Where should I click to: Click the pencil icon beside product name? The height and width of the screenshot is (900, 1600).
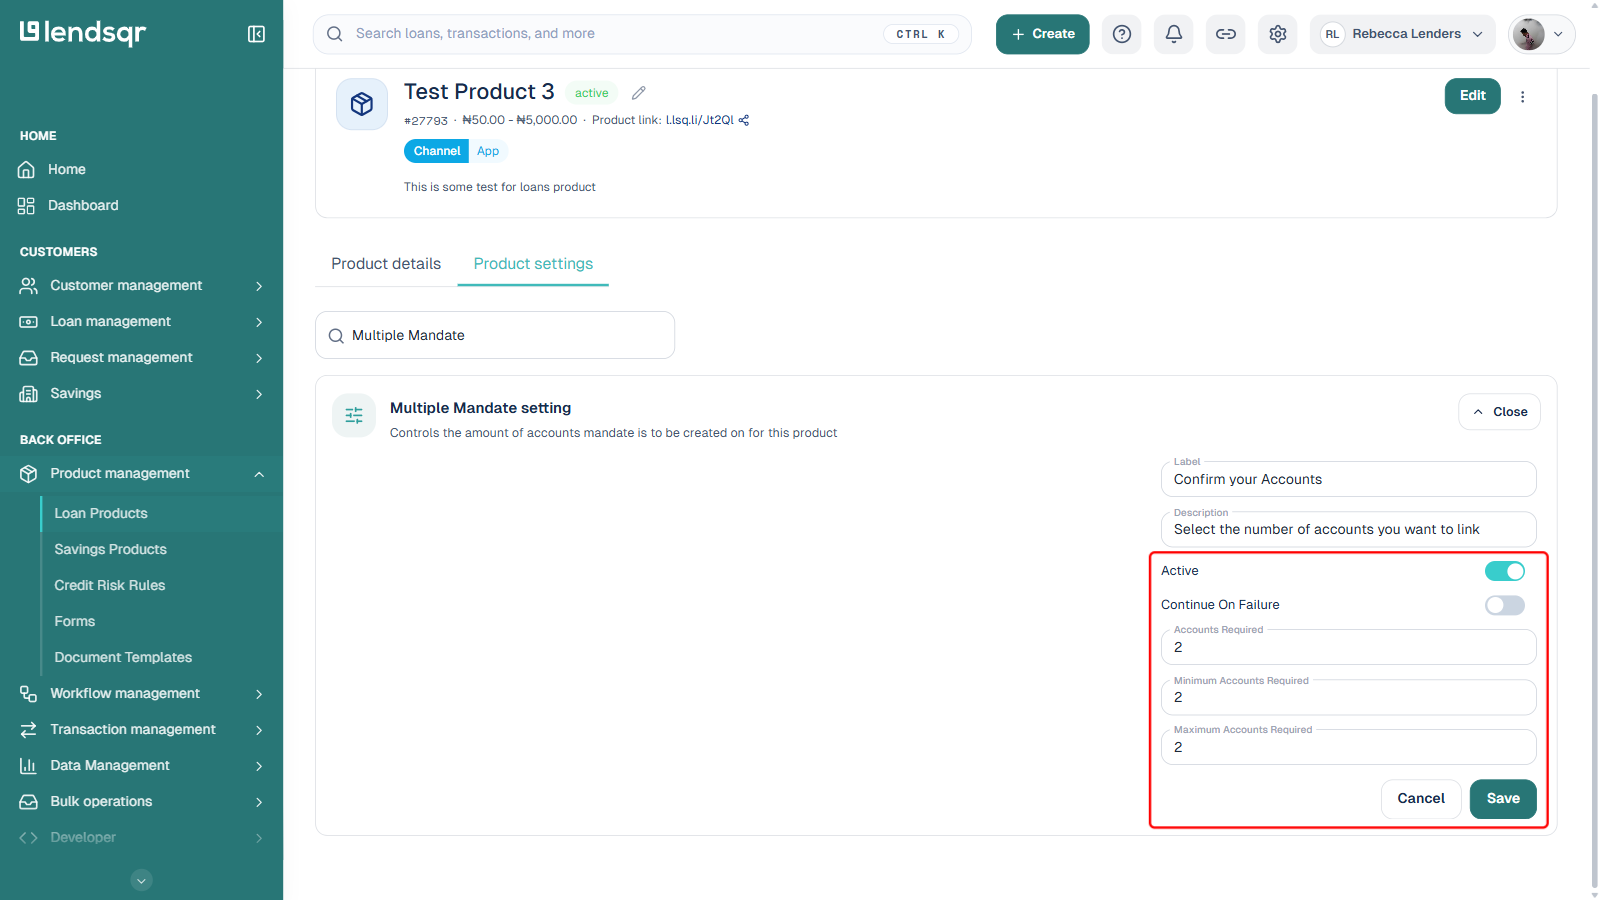[639, 93]
